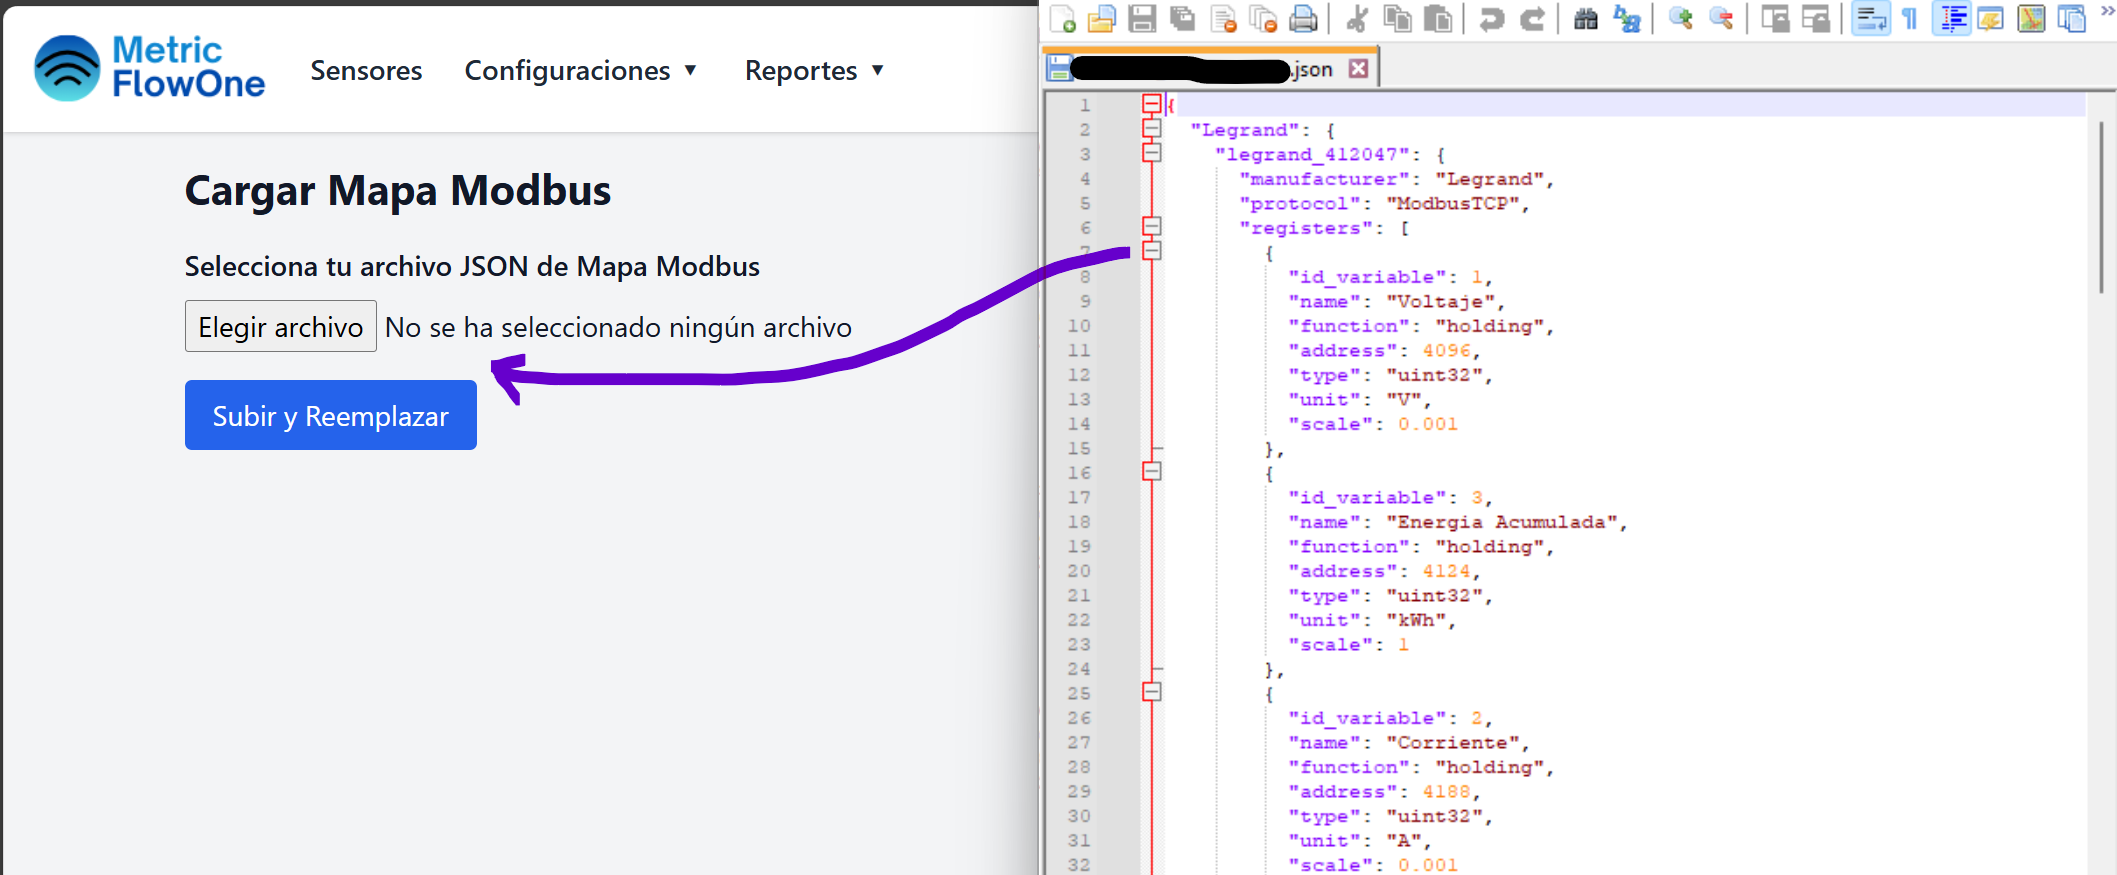Click the editor's vertical scrollbar thumb
The height and width of the screenshot is (875, 2117).
2102,200
